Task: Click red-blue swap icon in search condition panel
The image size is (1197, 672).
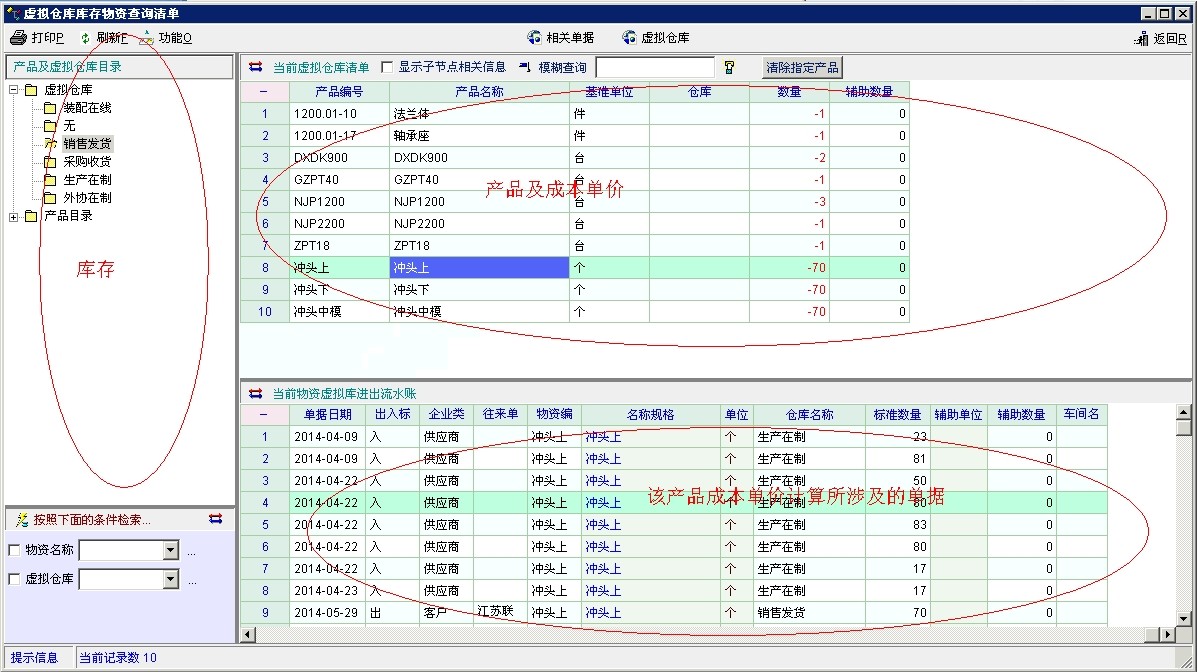Action: click(x=216, y=519)
